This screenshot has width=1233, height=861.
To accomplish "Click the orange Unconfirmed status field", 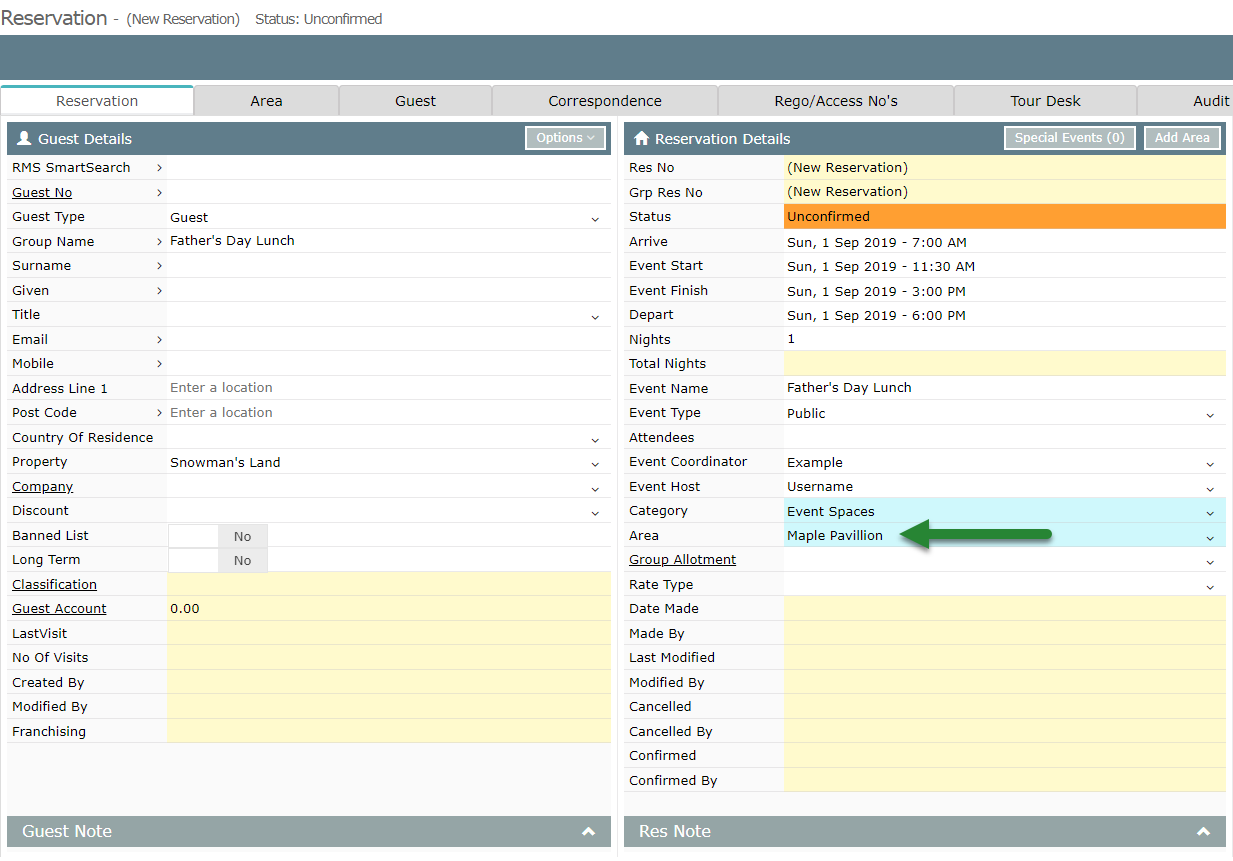I will 1004,217.
